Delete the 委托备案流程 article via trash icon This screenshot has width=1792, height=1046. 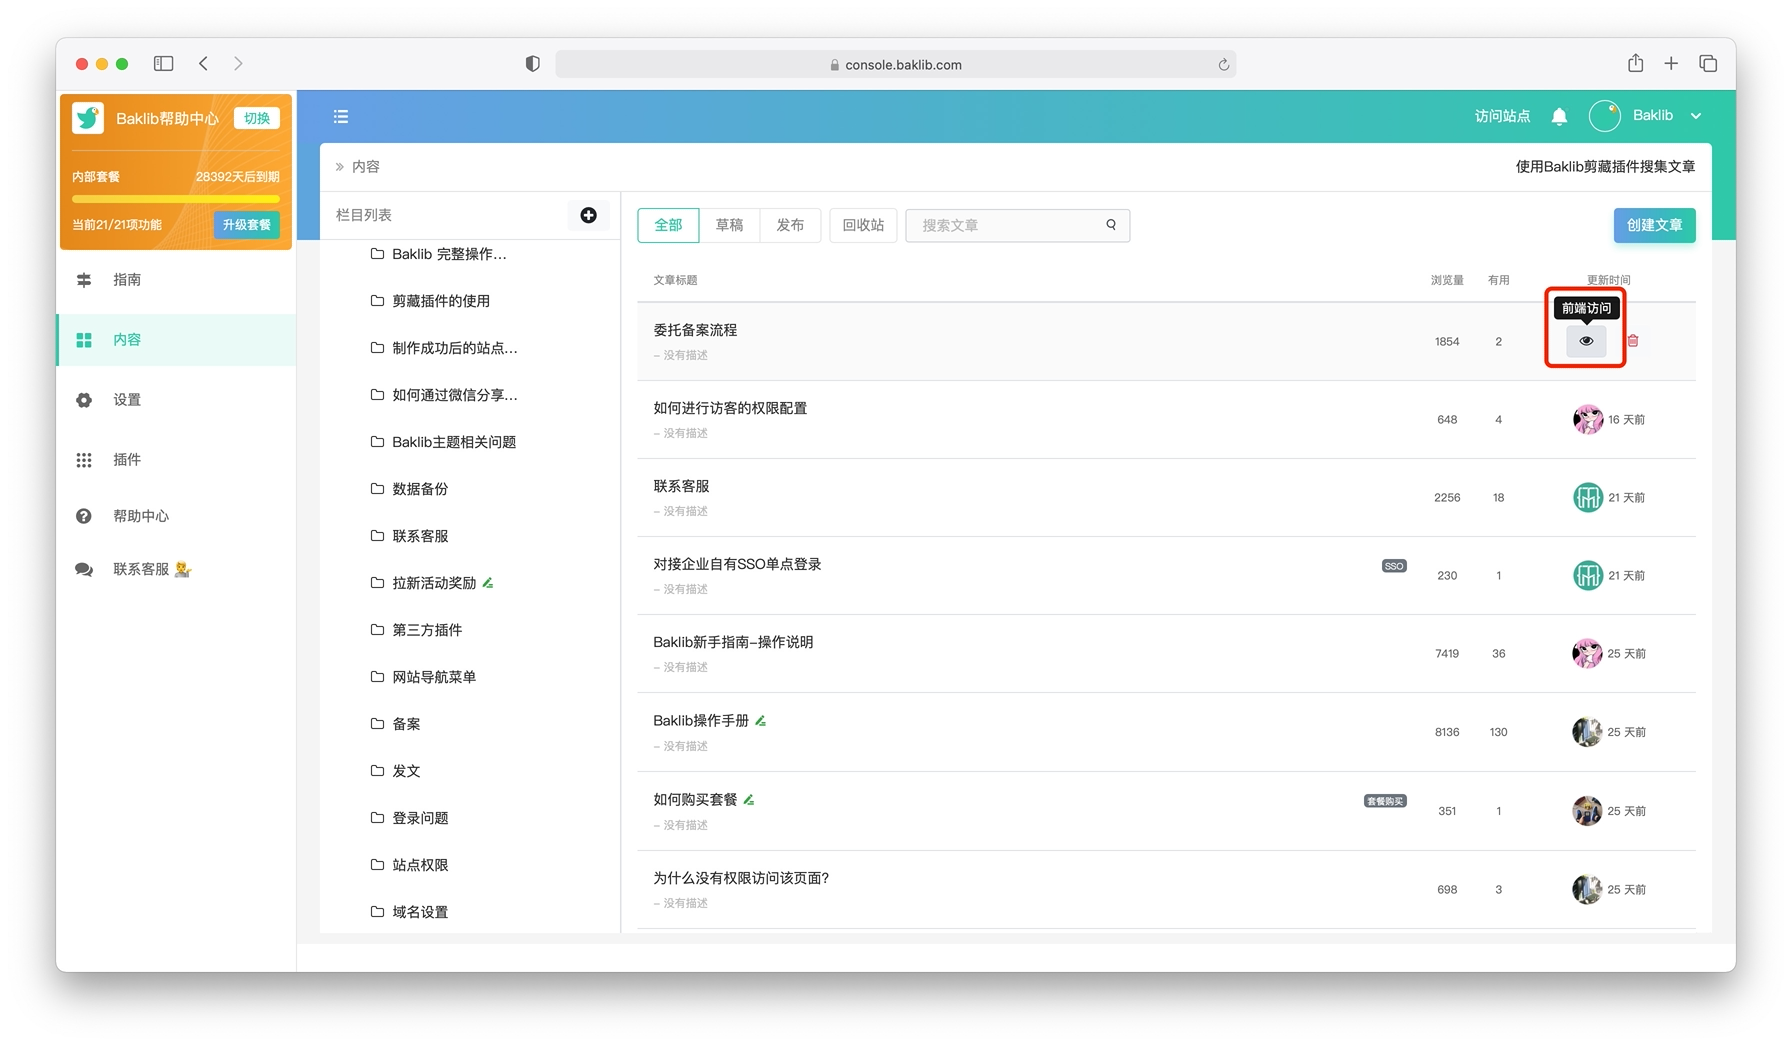click(1633, 341)
